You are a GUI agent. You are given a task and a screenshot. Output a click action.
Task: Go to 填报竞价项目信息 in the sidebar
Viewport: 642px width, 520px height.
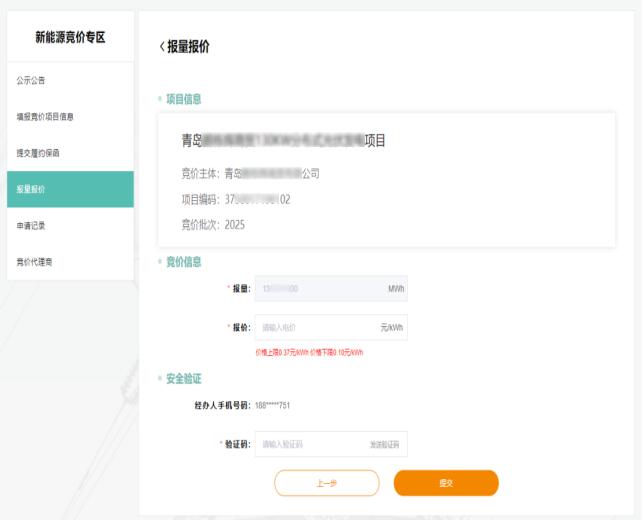[45, 117]
